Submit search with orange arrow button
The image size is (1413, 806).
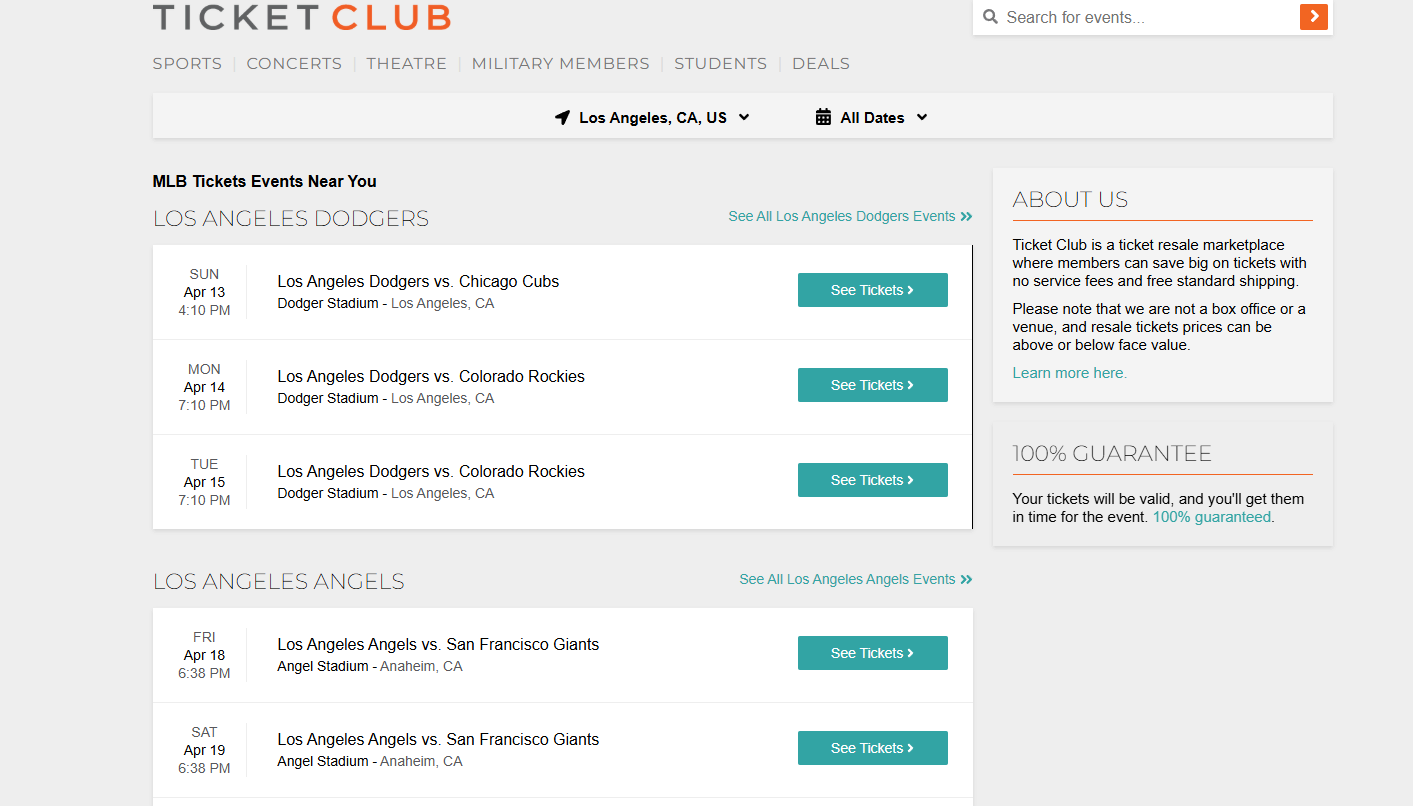(1314, 17)
